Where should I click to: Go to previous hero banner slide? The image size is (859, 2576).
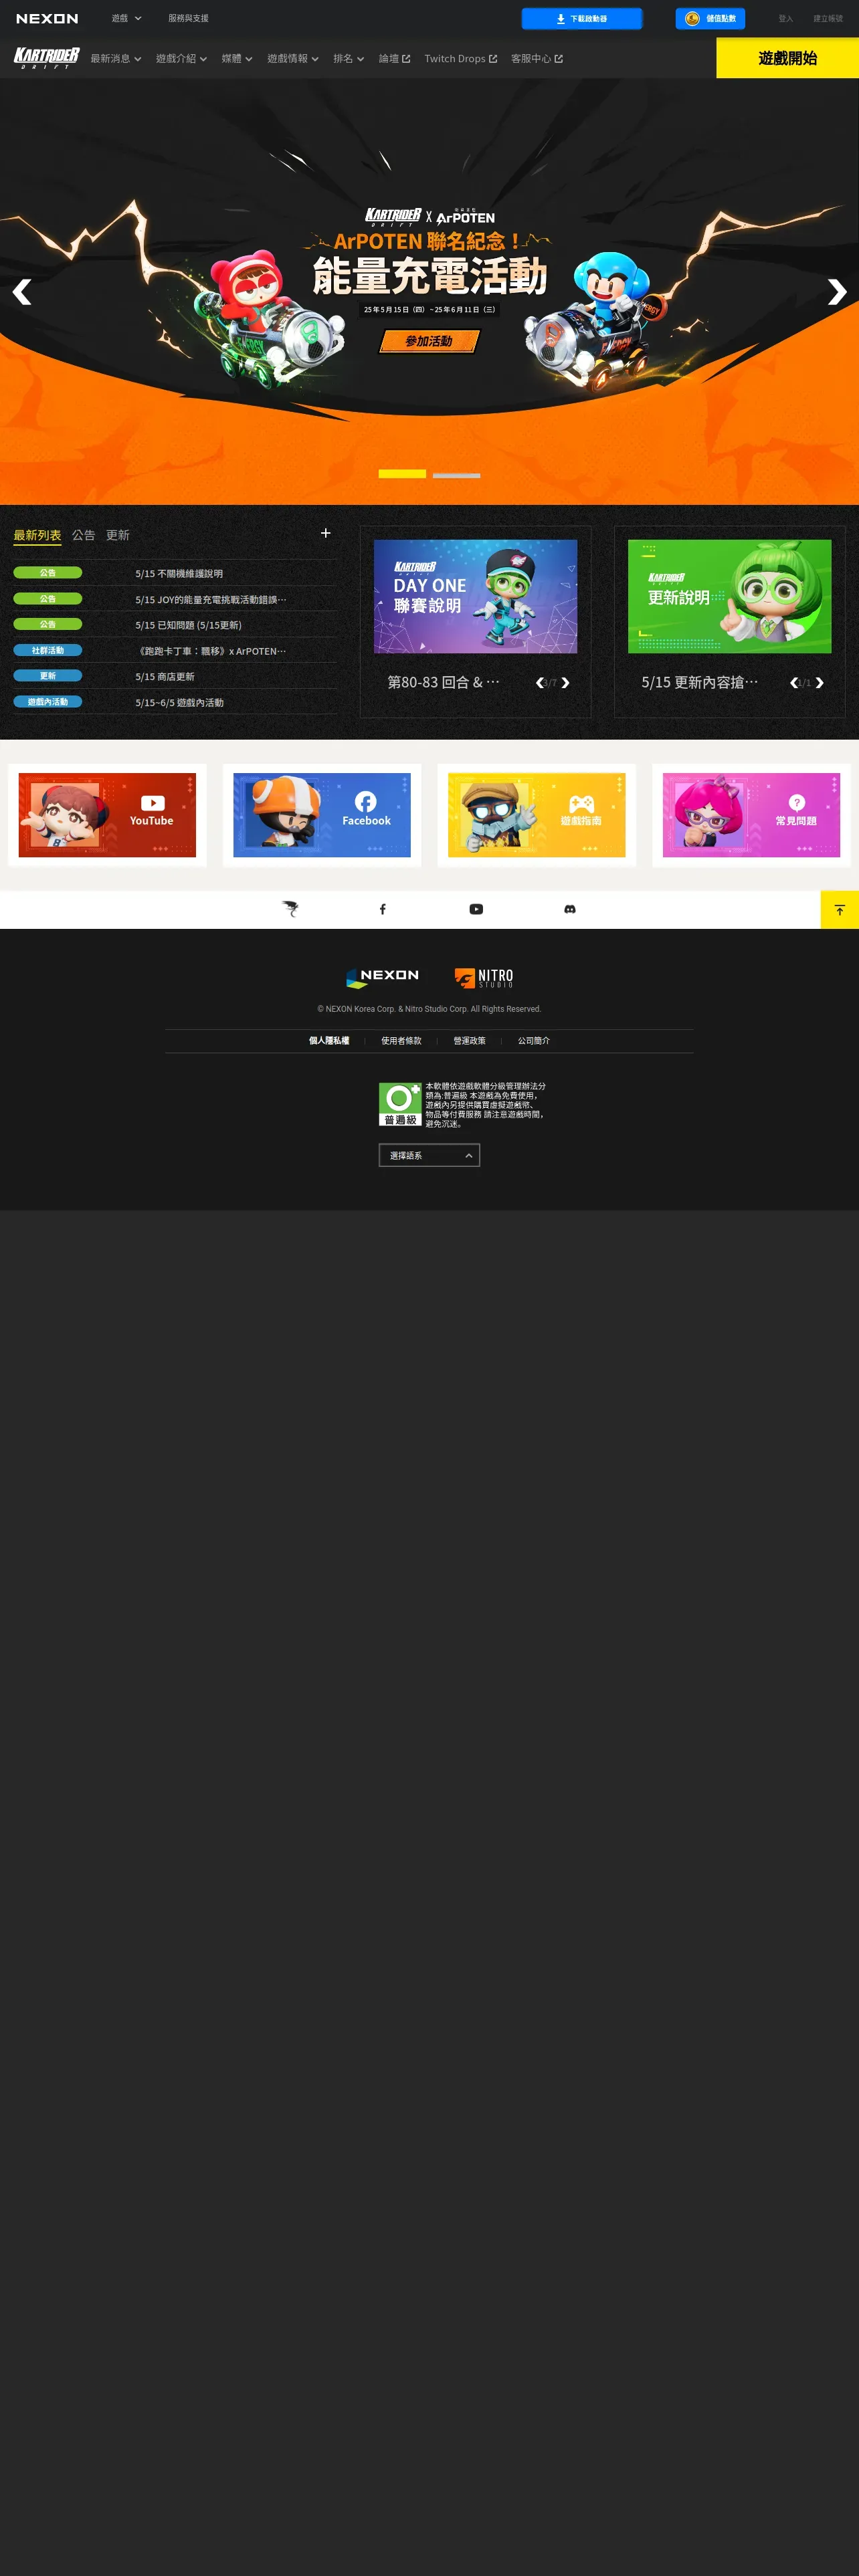22,291
